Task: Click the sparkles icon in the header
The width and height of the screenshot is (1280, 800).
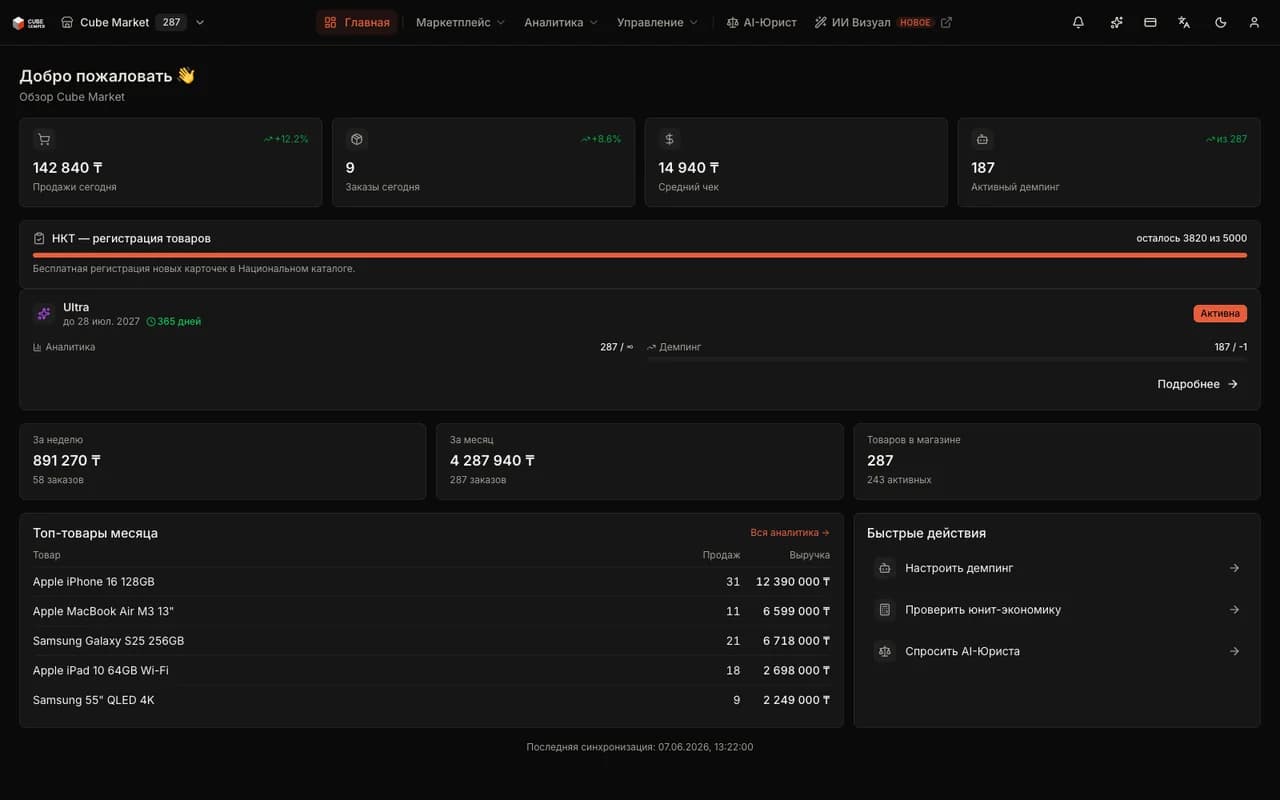Action: coord(1116,22)
